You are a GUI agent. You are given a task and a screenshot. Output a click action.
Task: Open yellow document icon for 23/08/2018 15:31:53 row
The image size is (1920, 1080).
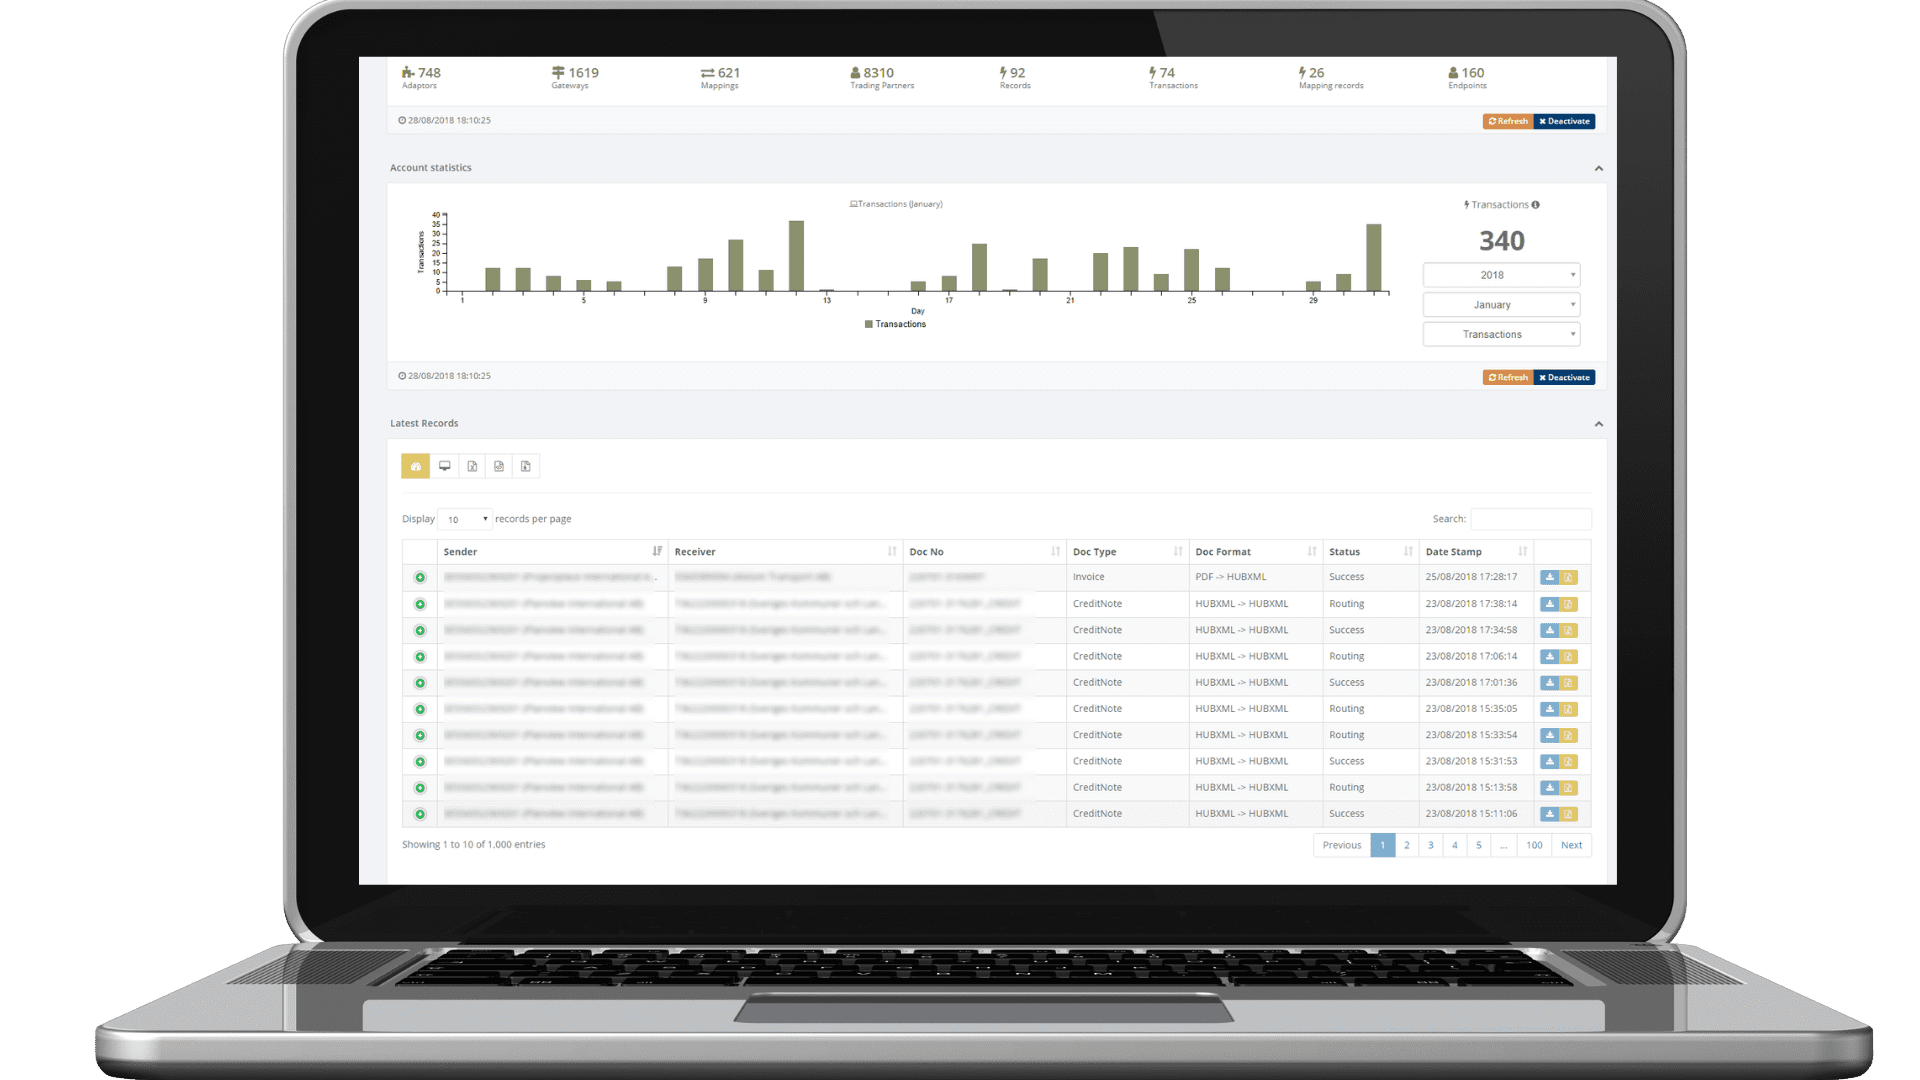[1569, 761]
